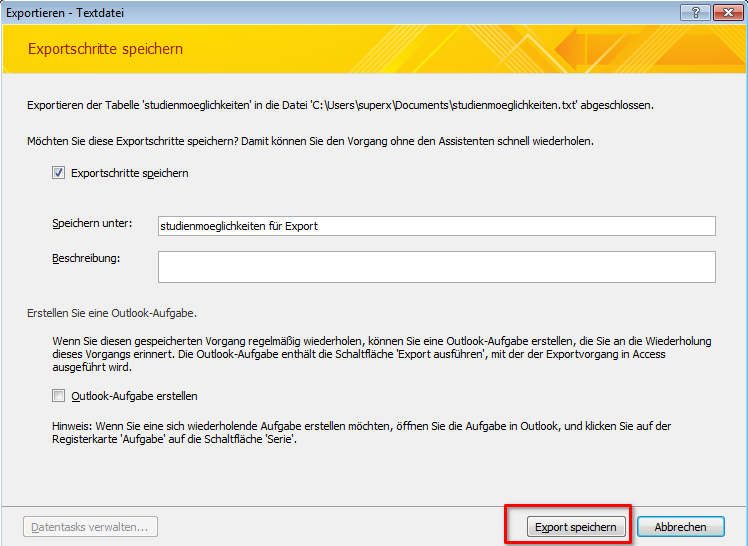Cancel with the Abbrechen button
748x546 pixels.
(x=680, y=527)
